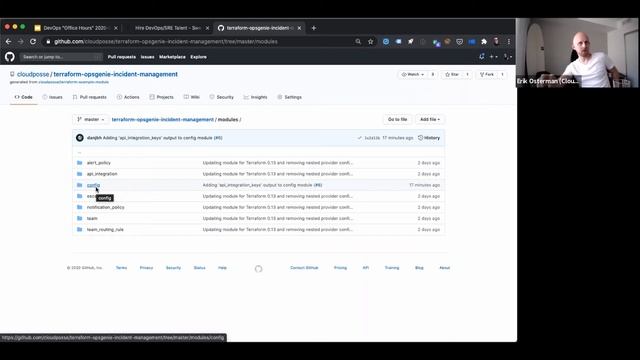Open the footer Terms link

[121, 268]
